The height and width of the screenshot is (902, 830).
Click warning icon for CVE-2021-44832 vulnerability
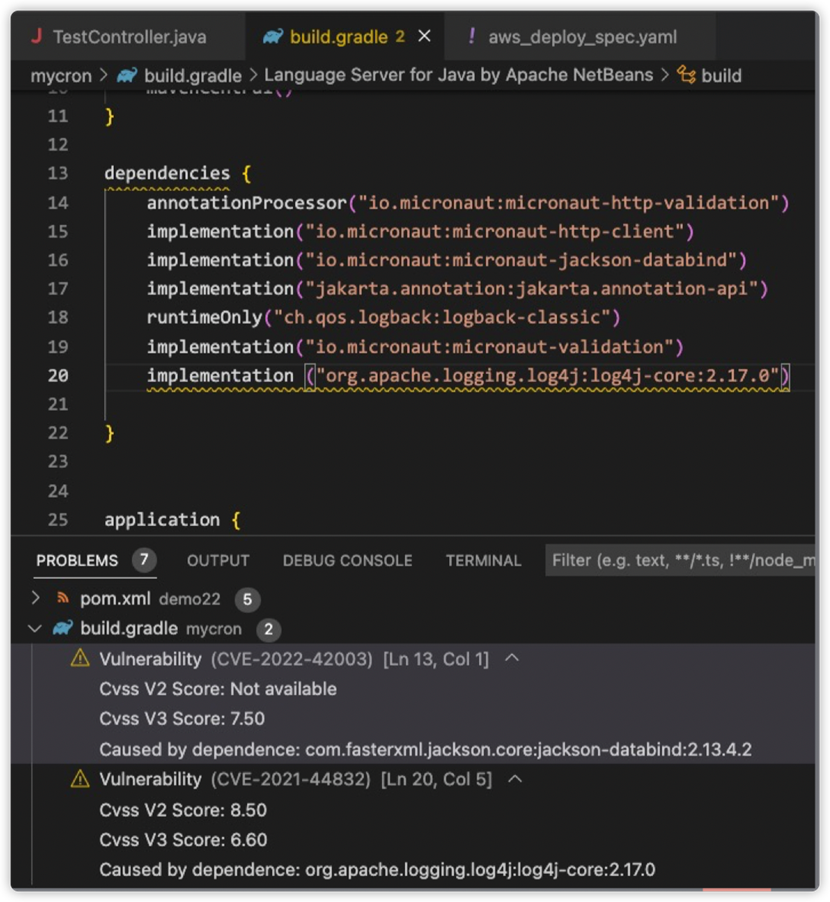[80, 779]
